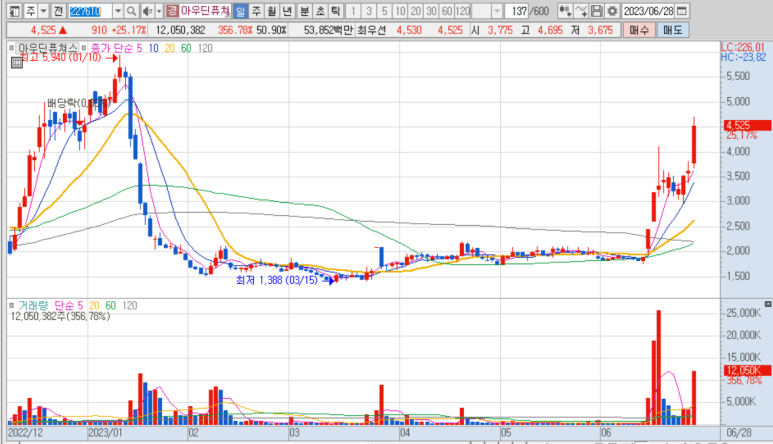773x444 pixels.
Task: Click the yellow 20 moving average label
Action: 170,48
